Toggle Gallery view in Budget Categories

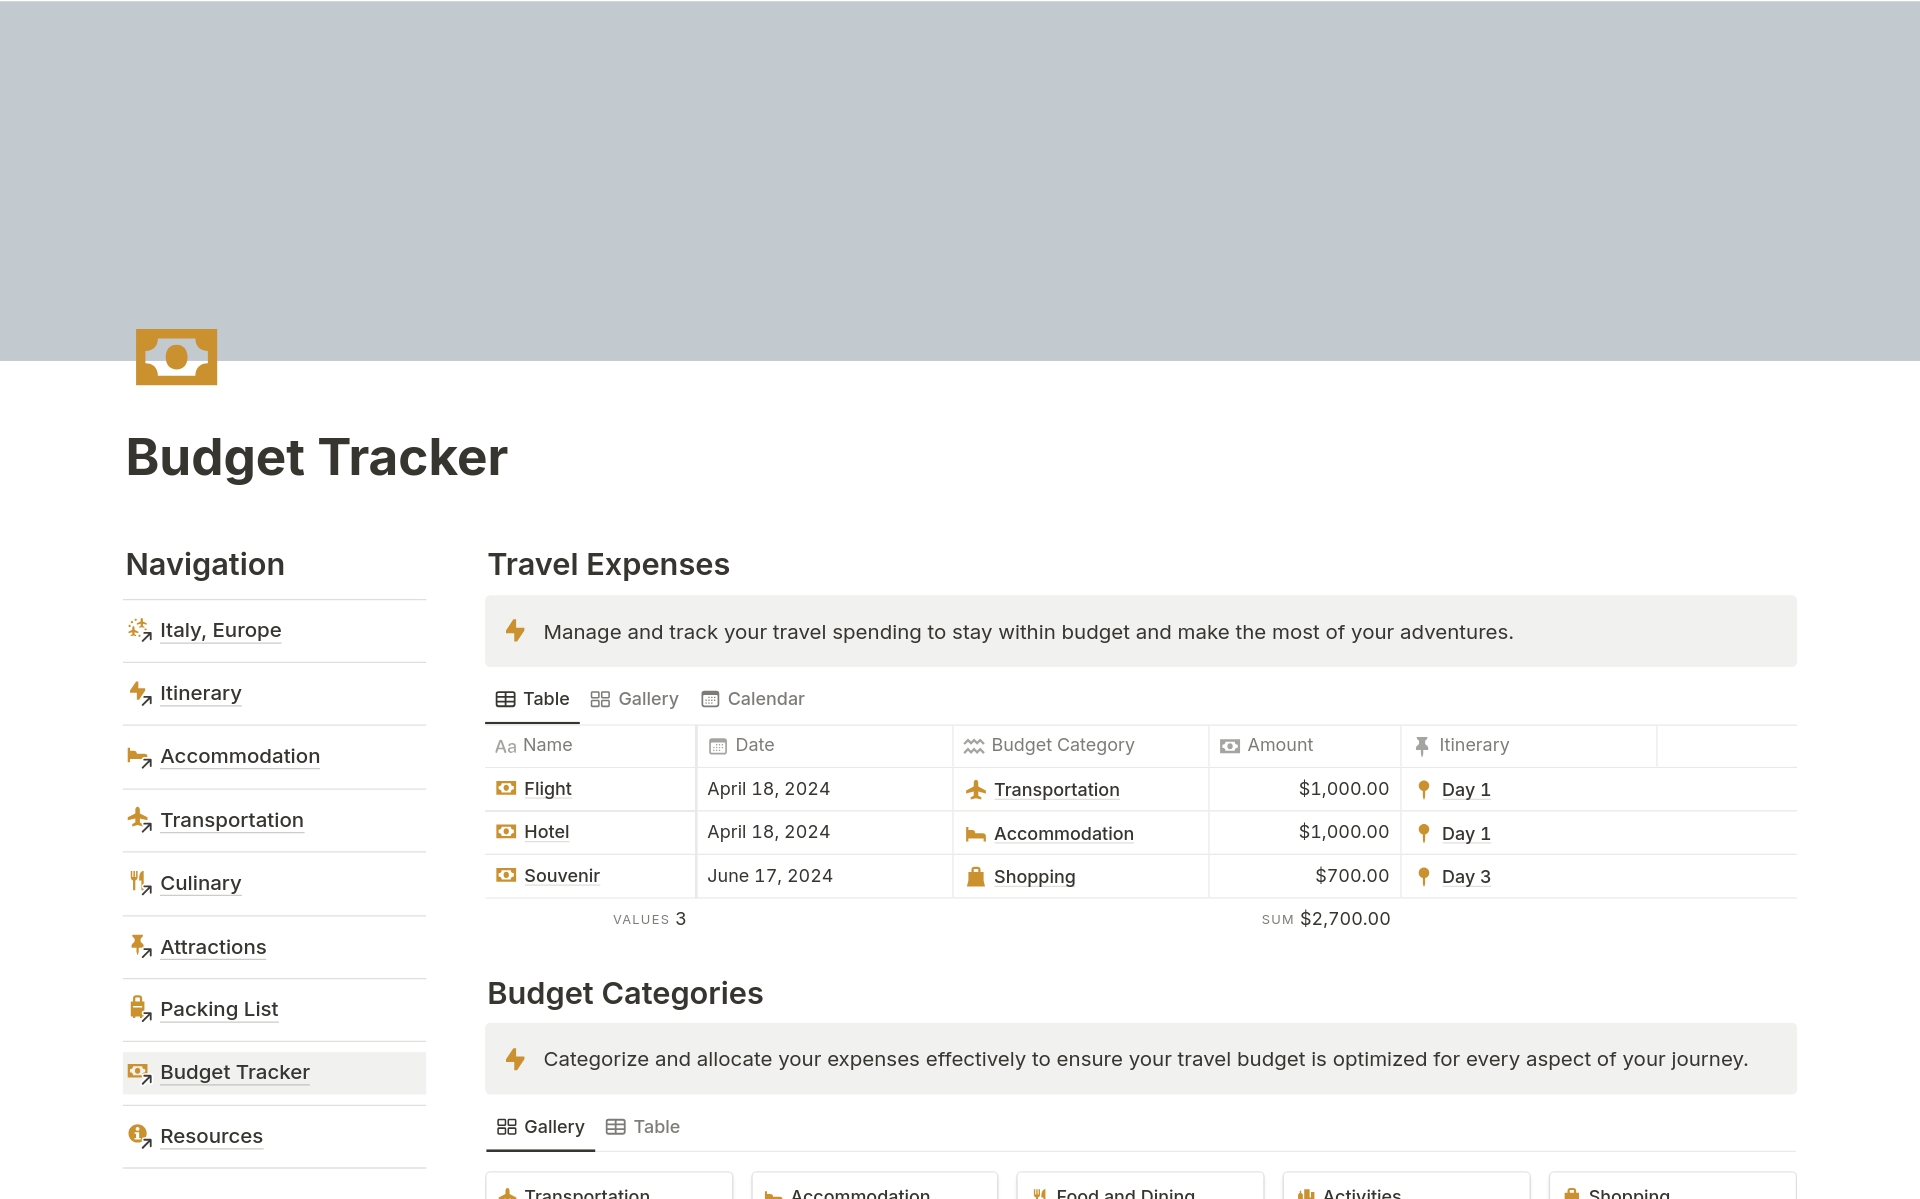pyautogui.click(x=541, y=1127)
